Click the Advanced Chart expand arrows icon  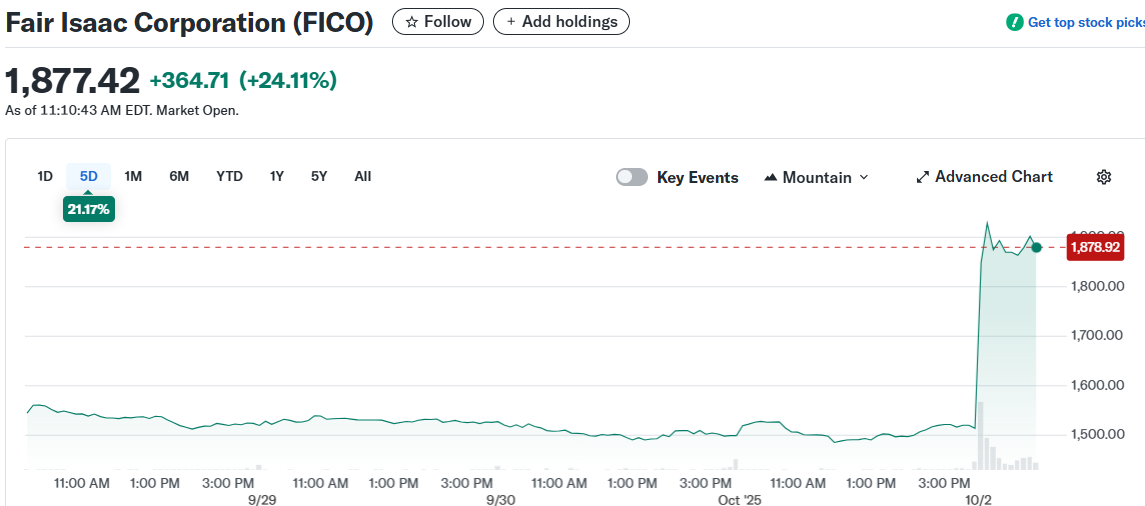click(922, 177)
